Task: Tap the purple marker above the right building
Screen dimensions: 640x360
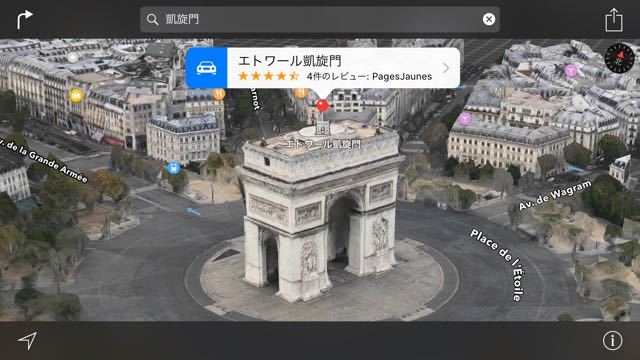Action: click(464, 119)
